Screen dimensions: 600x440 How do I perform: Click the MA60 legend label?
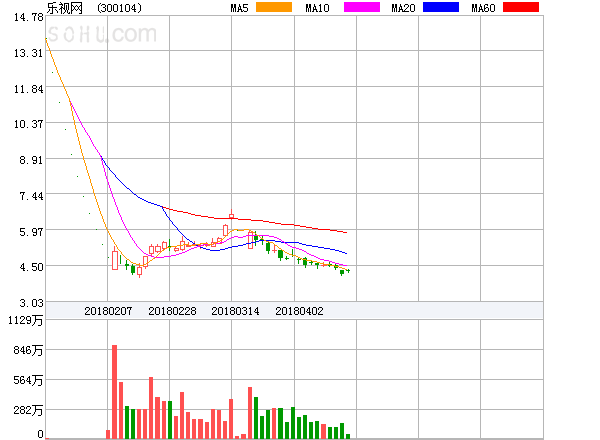(x=483, y=8)
